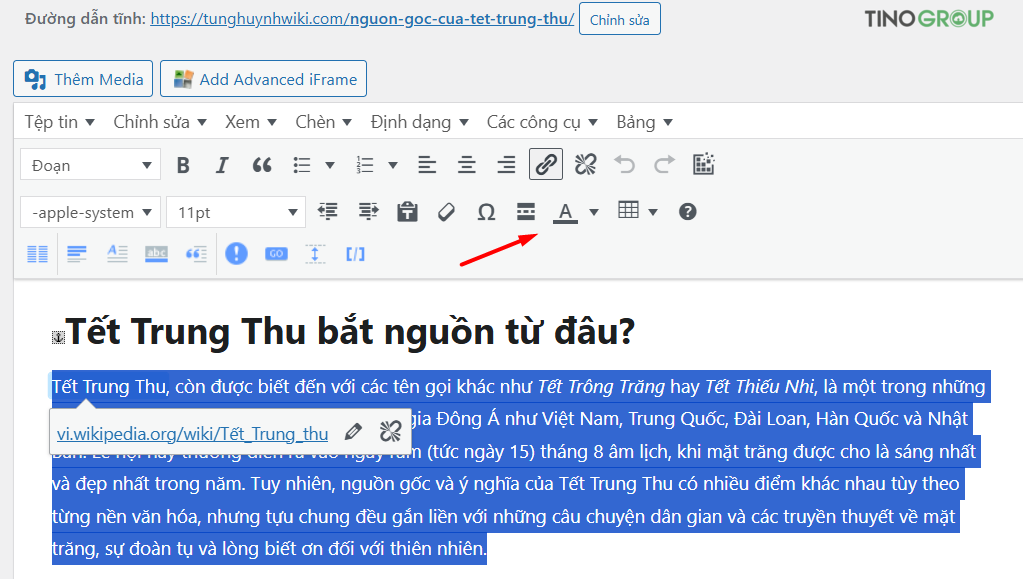
Task: Click the Add Advanced iFrame button
Action: coord(264,79)
